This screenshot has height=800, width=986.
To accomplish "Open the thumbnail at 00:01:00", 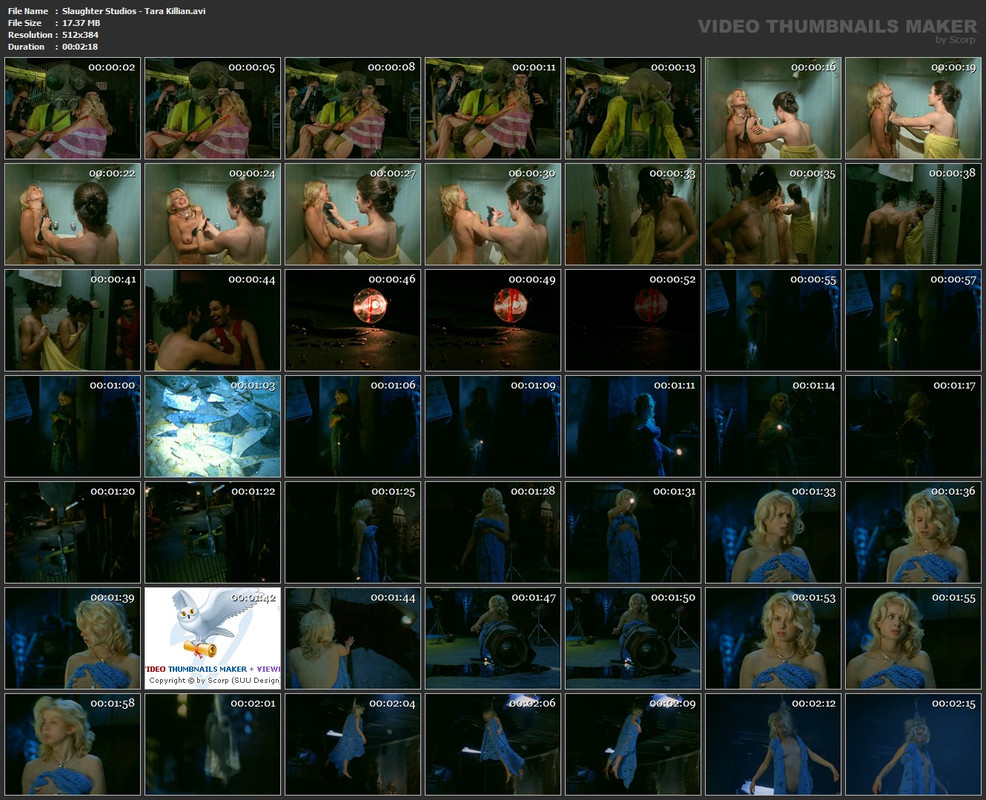I will (73, 426).
